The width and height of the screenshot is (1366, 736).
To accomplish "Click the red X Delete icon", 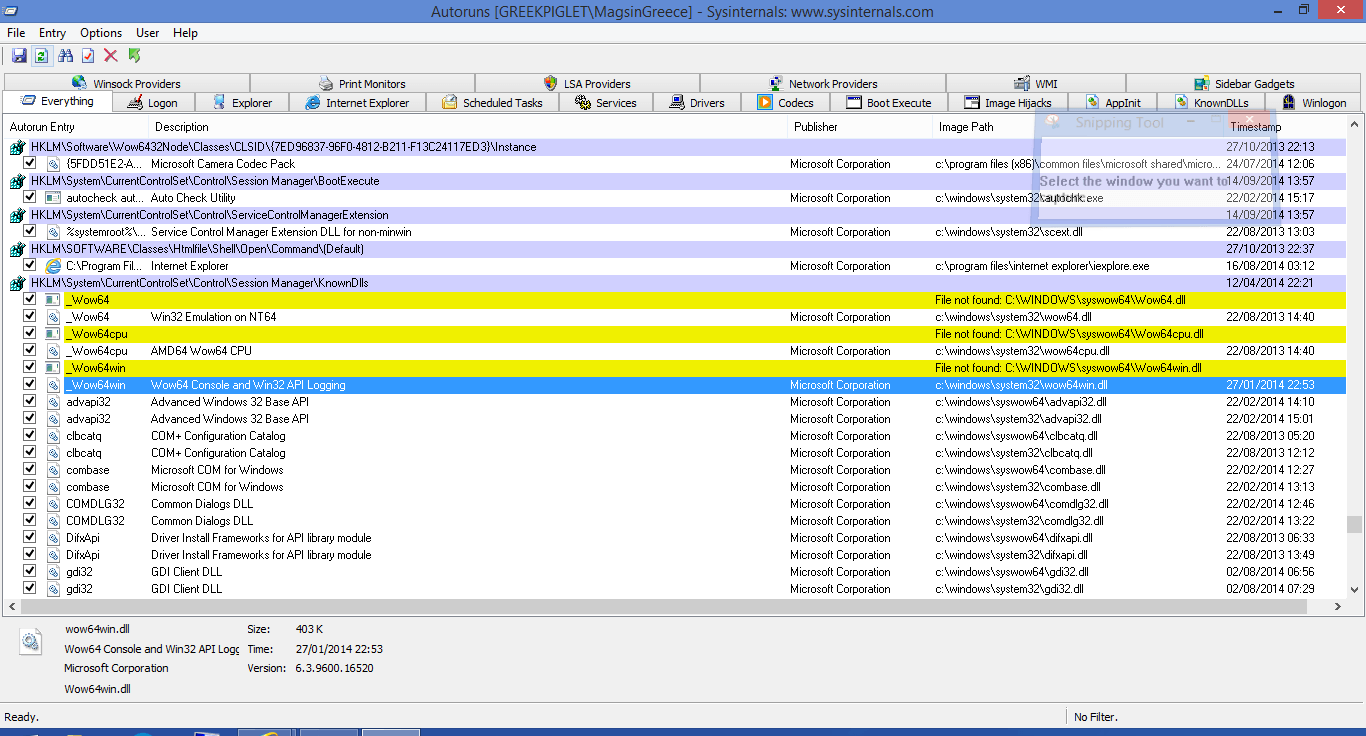I will 111,56.
